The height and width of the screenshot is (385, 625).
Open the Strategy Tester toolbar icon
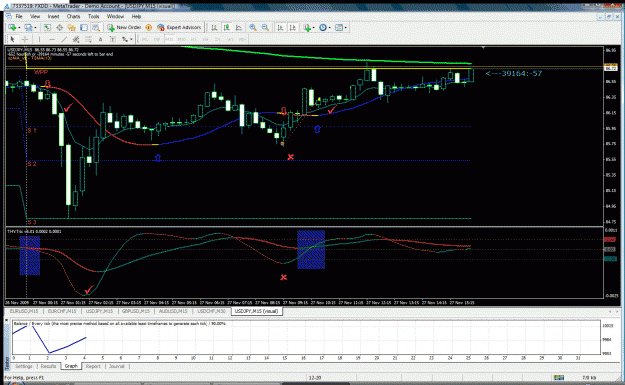pyautogui.click(x=96, y=27)
